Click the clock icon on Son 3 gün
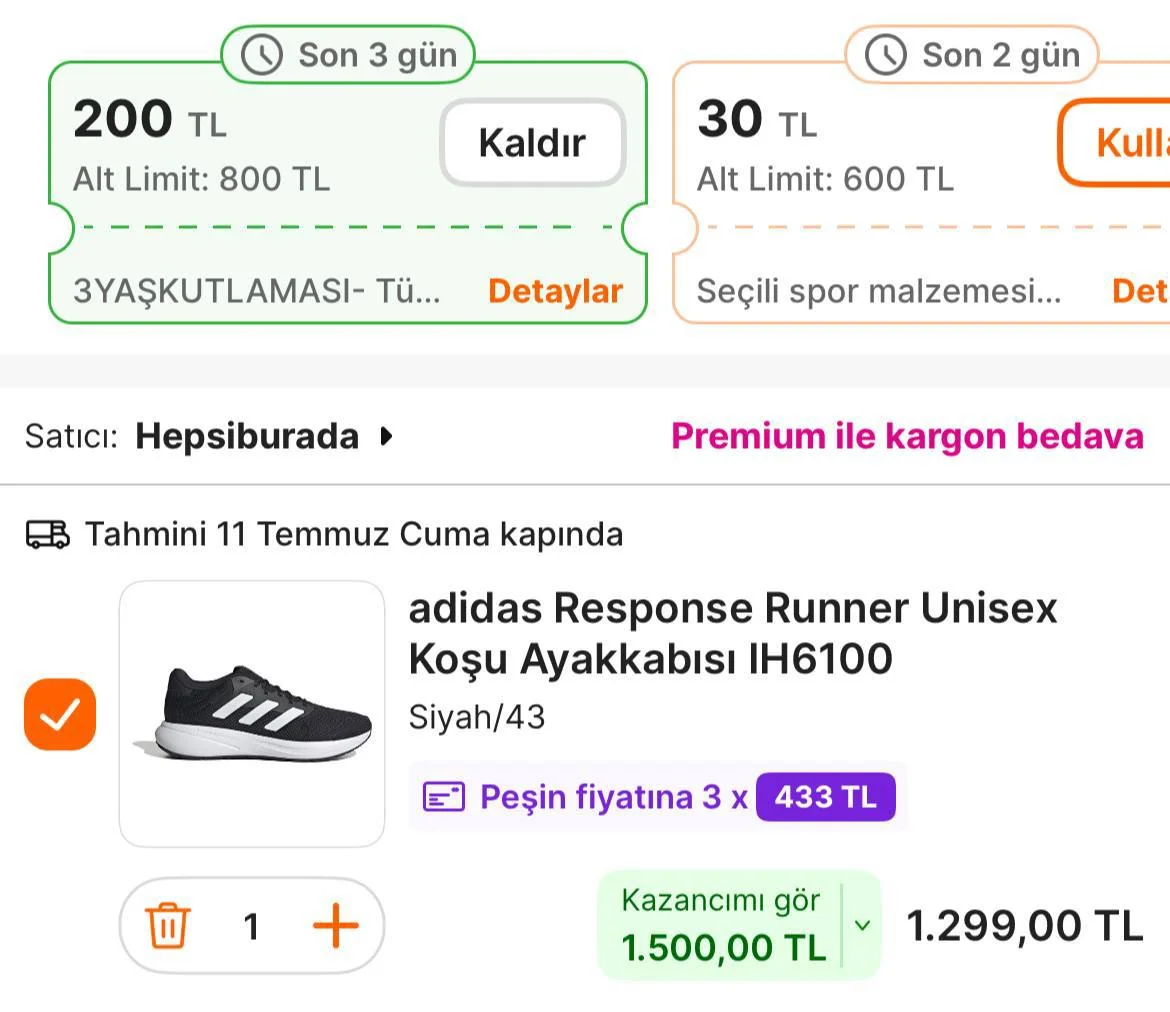 click(x=262, y=55)
